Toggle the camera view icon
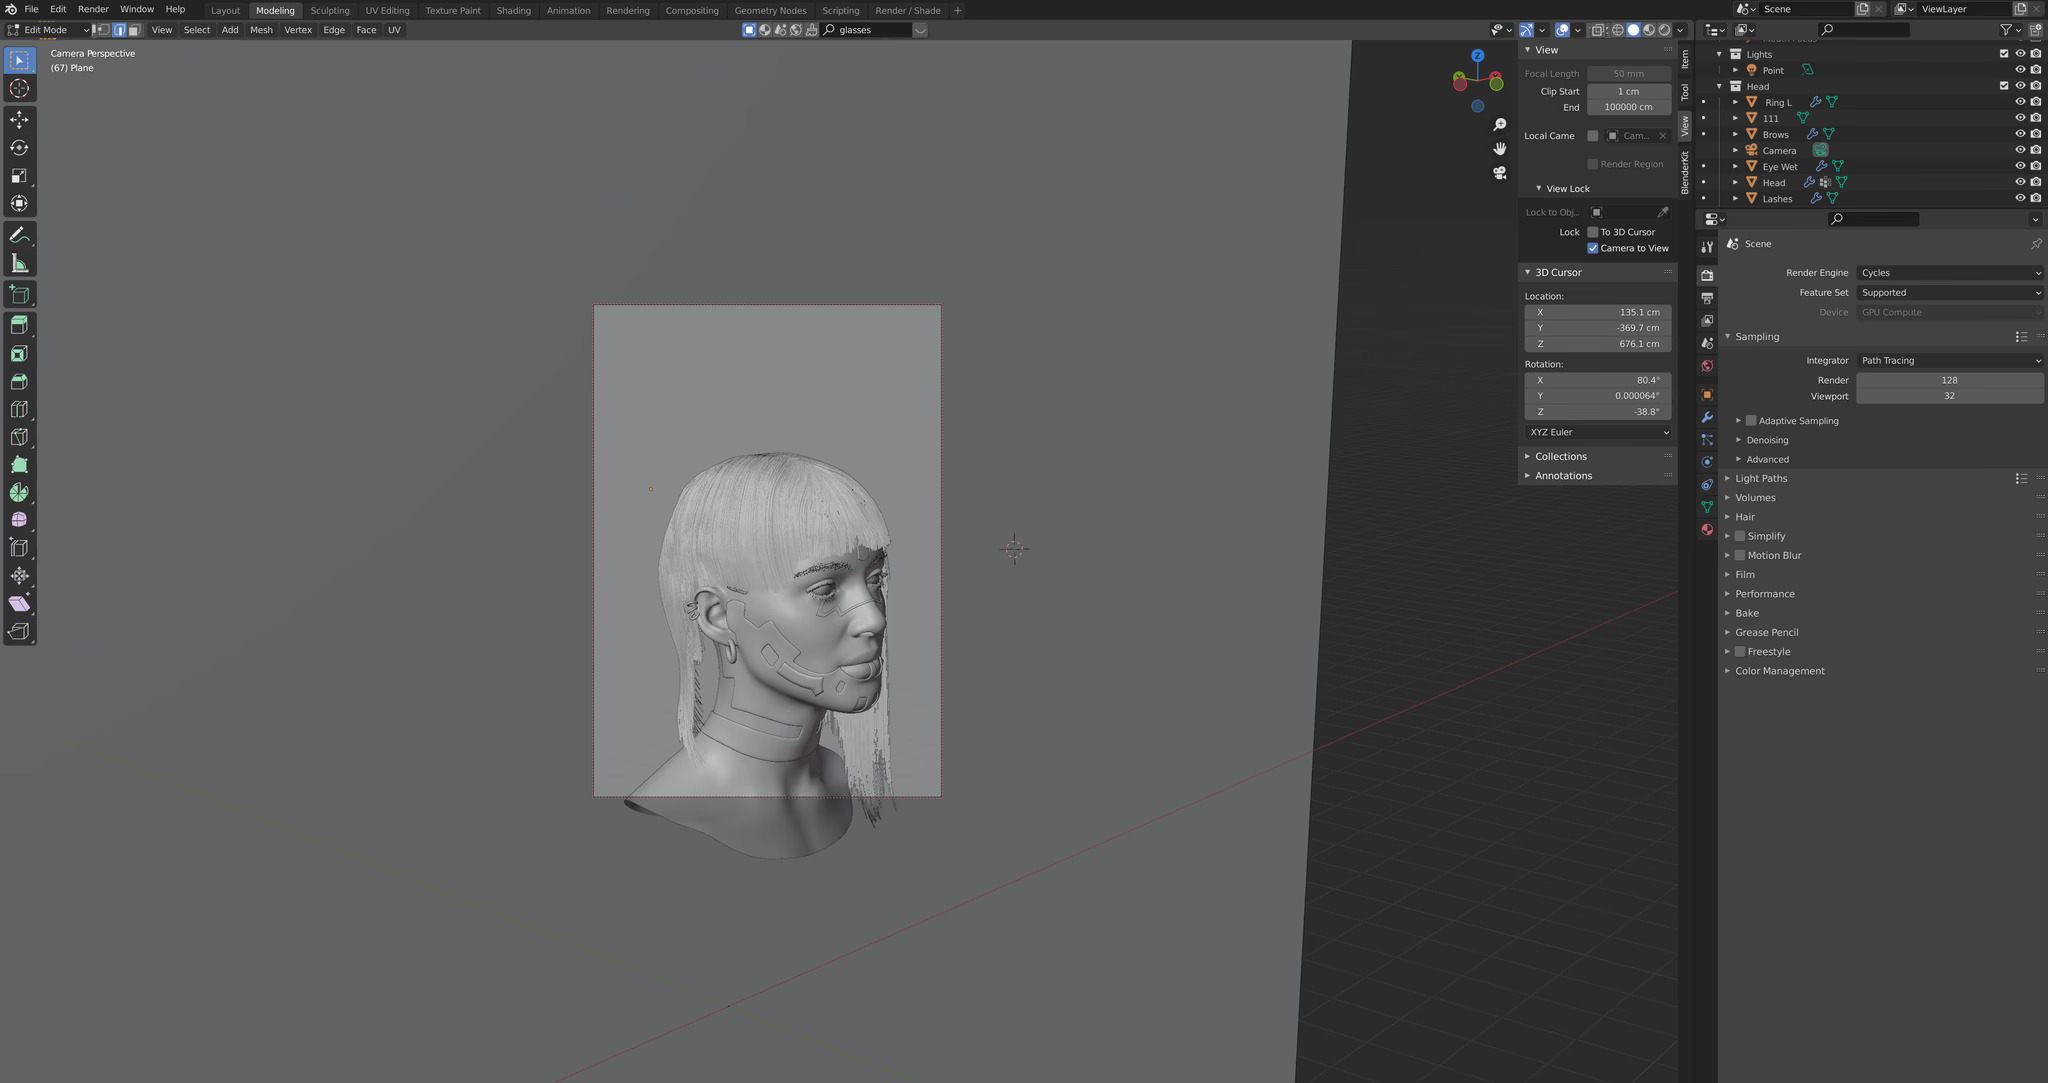Viewport: 2048px width, 1083px height. (1499, 172)
